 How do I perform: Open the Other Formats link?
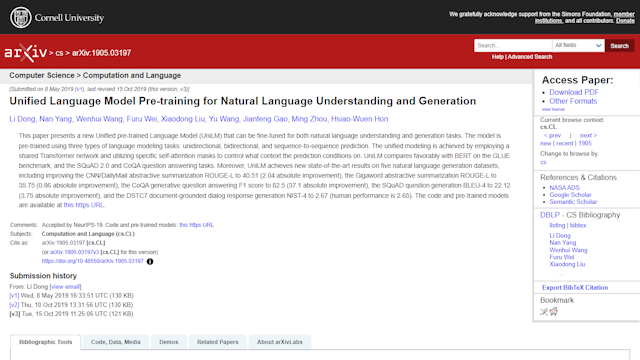(573, 101)
